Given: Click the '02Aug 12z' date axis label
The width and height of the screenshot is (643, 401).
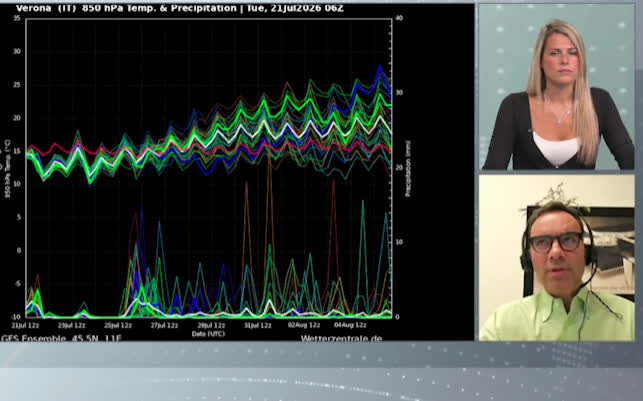Looking at the screenshot, I should tap(304, 325).
